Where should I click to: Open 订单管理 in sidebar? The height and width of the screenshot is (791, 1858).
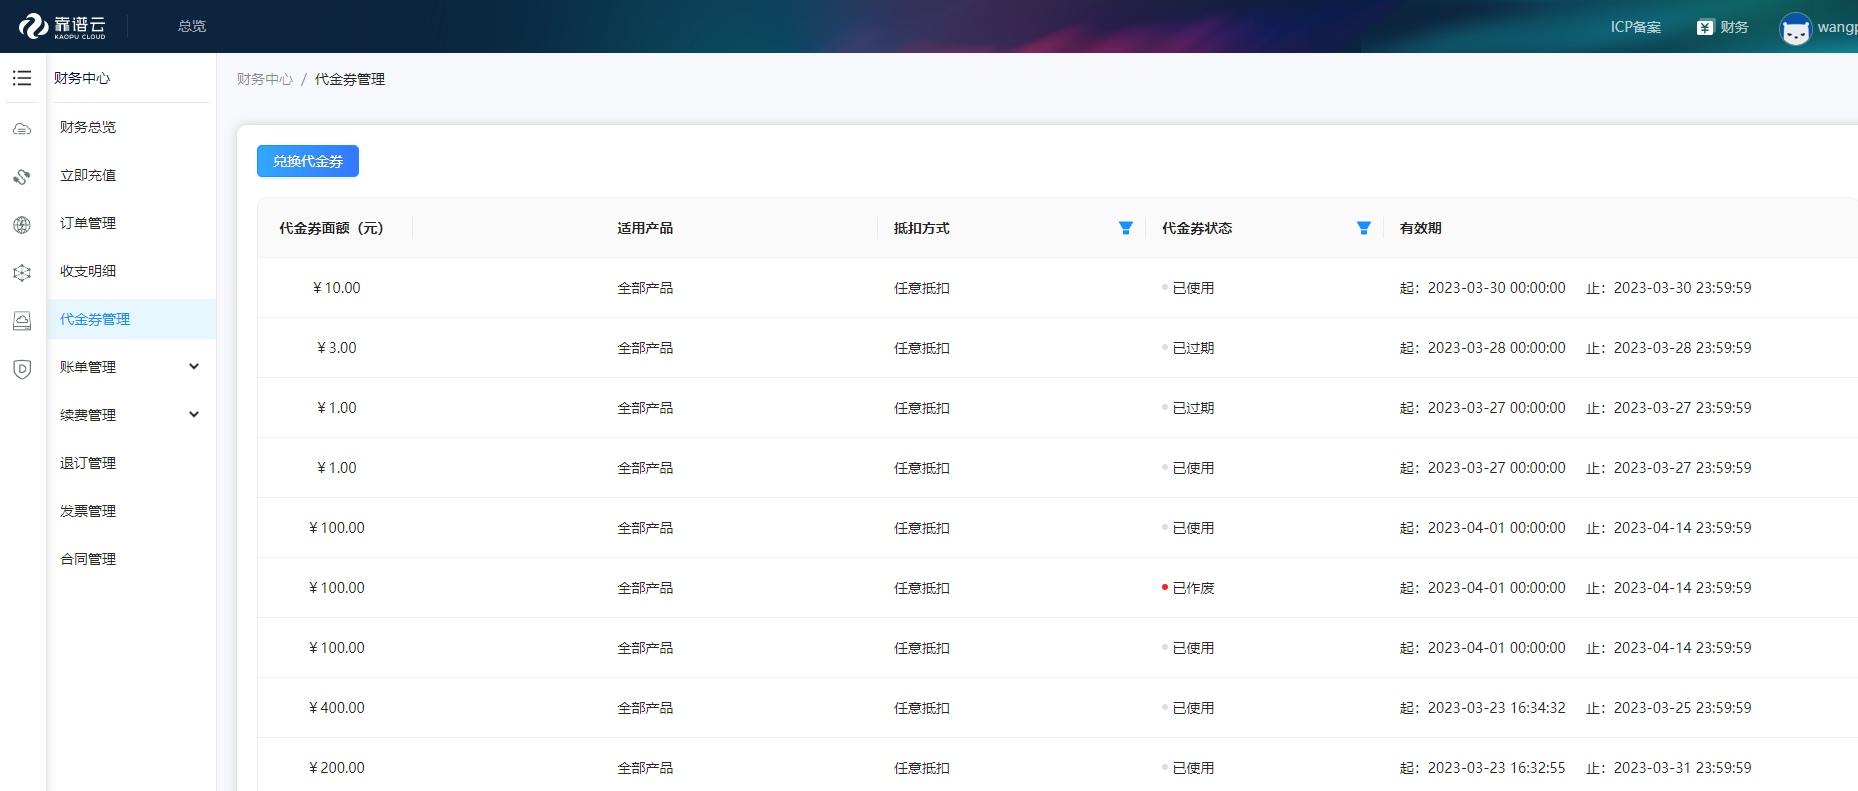click(88, 223)
